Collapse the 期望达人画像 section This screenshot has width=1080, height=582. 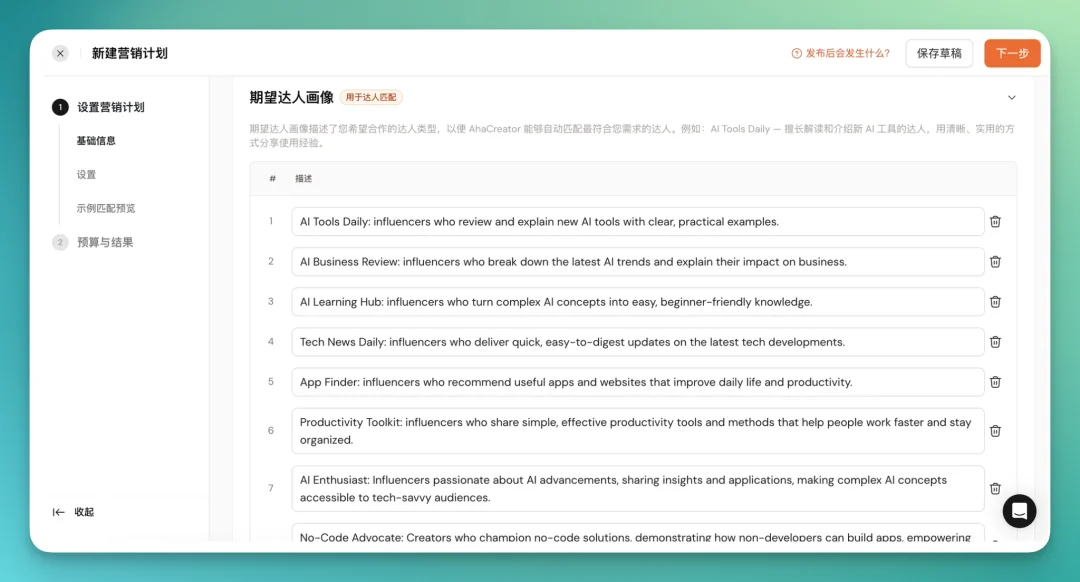pos(1011,97)
